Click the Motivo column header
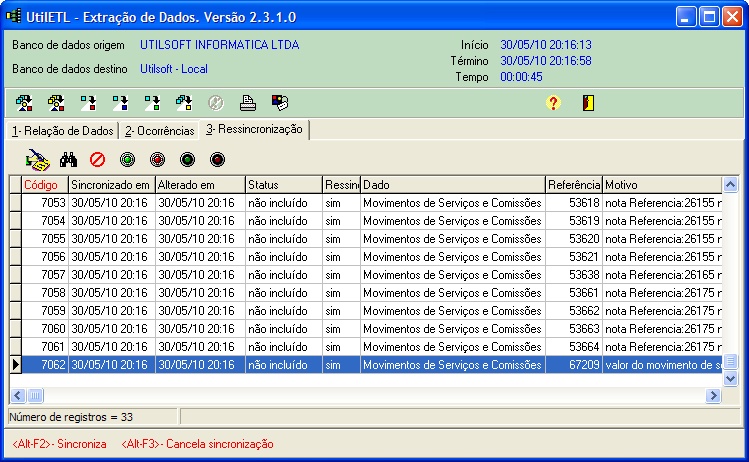 (663, 185)
